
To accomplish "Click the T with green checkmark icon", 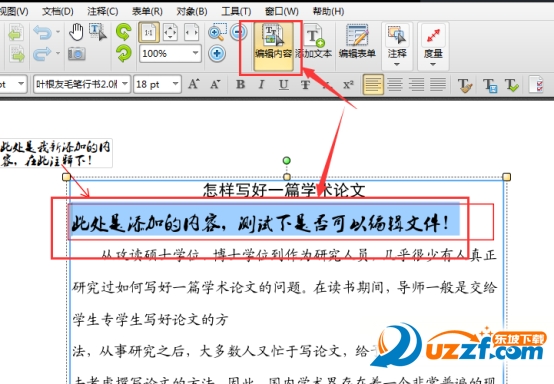I will click(511, 85).
